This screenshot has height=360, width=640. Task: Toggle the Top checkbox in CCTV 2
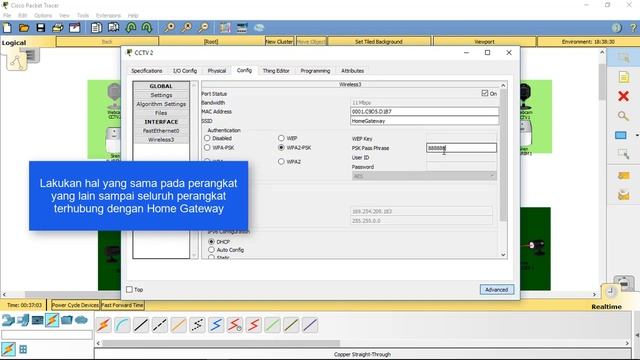(x=129, y=289)
